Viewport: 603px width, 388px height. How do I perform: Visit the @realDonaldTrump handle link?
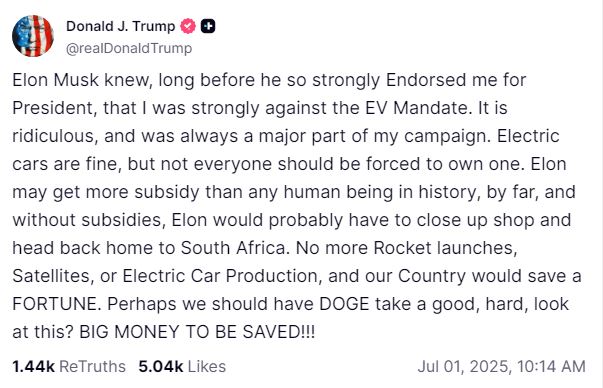point(129,48)
